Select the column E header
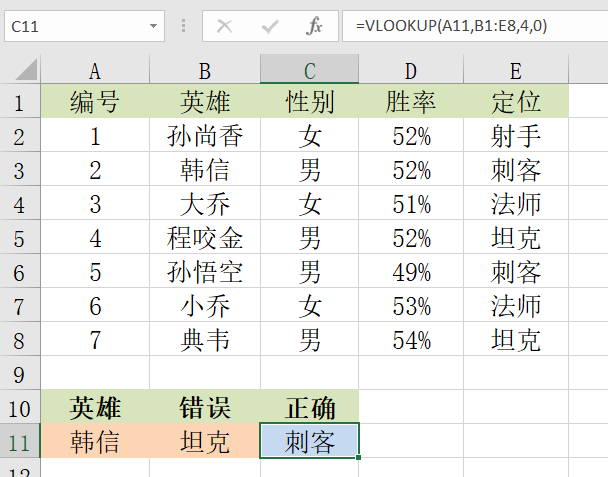Image resolution: width=608 pixels, height=477 pixels. 516,70
